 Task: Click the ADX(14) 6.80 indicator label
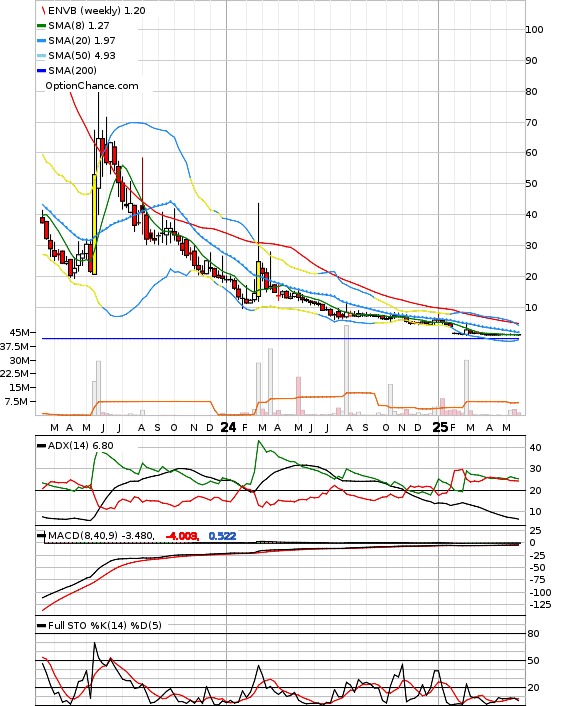pos(81,445)
